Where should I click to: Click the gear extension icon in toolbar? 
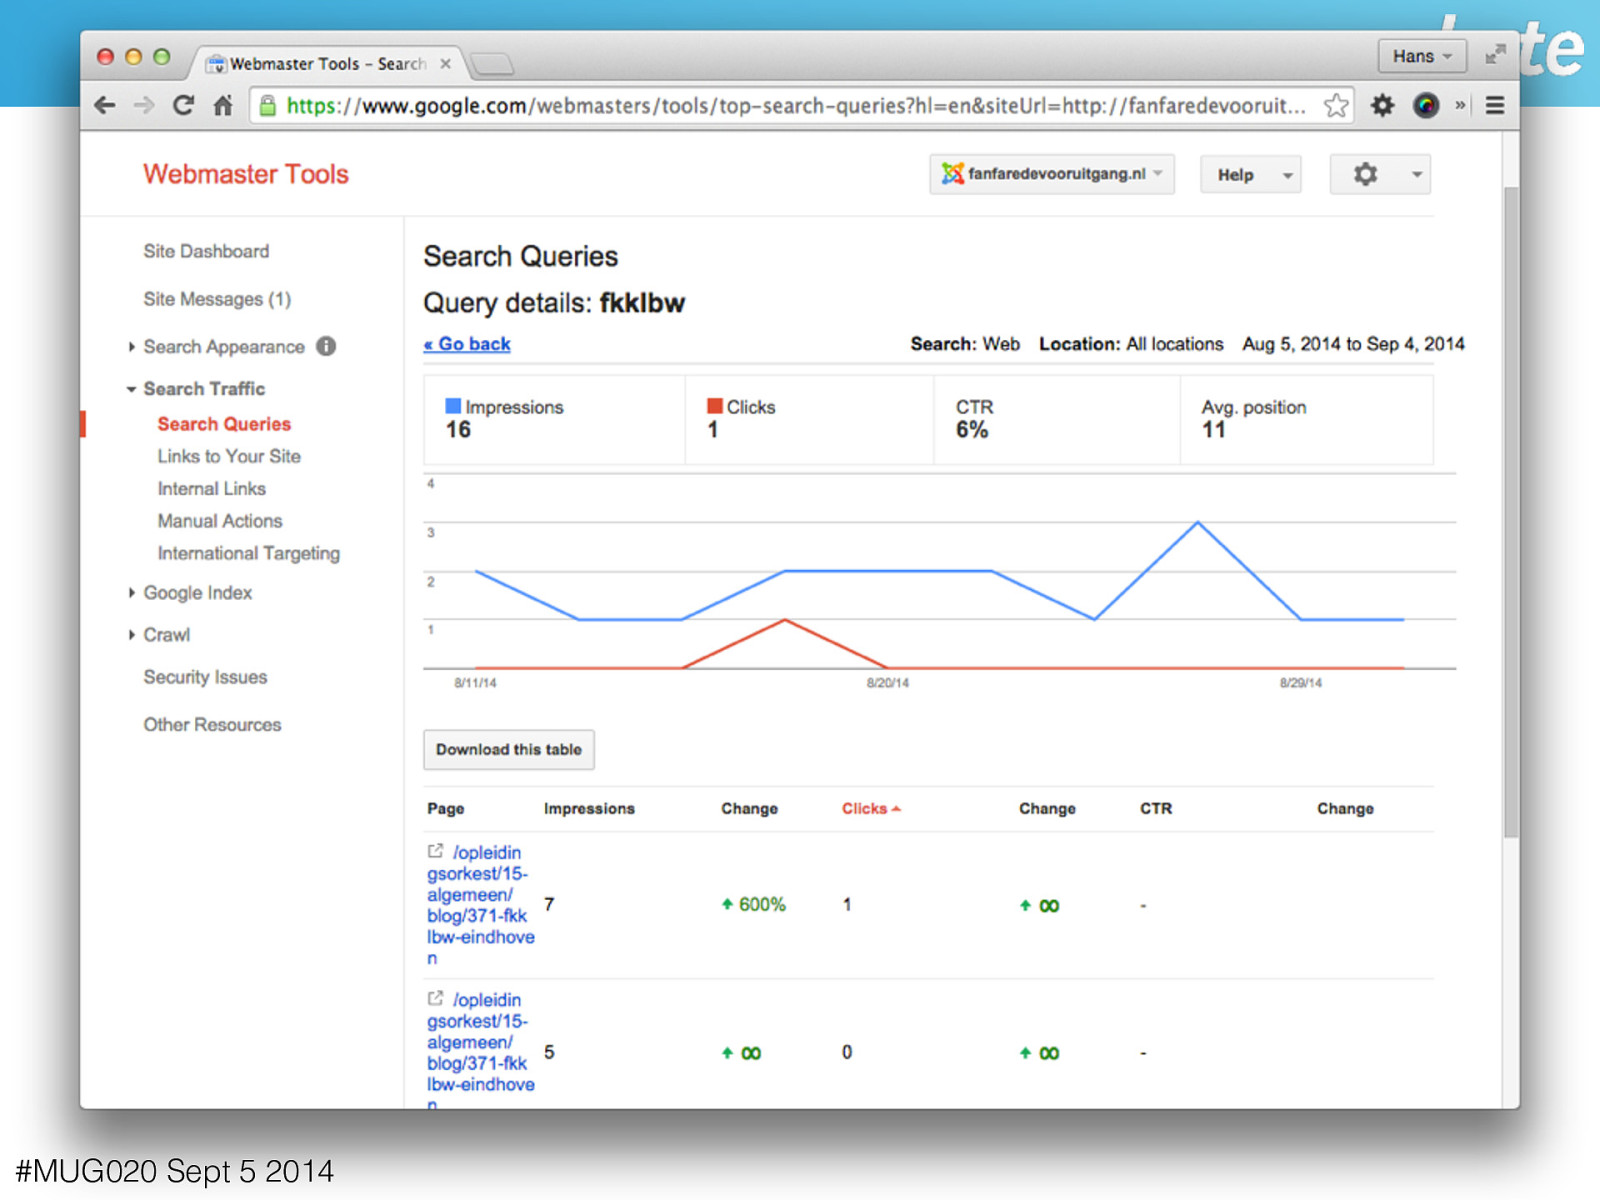pyautogui.click(x=1382, y=105)
